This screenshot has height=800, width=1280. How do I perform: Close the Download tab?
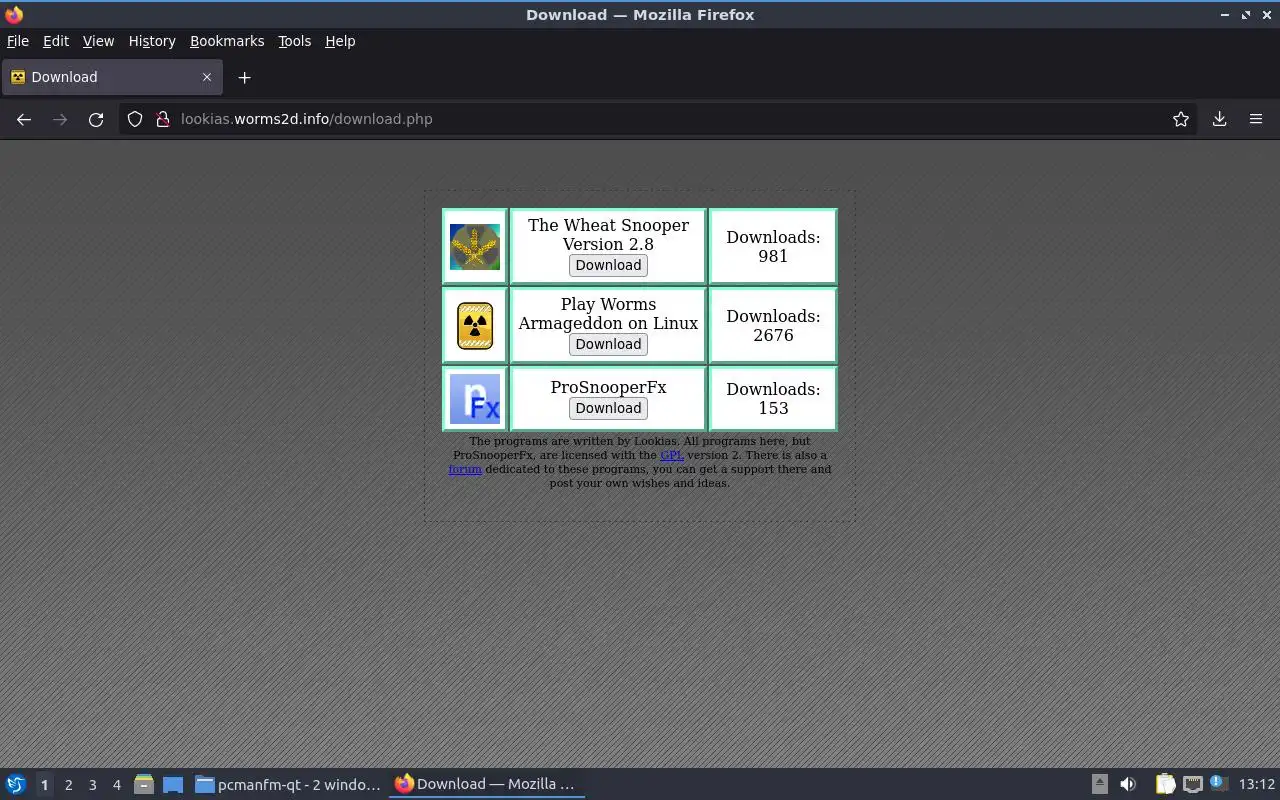[x=207, y=77]
